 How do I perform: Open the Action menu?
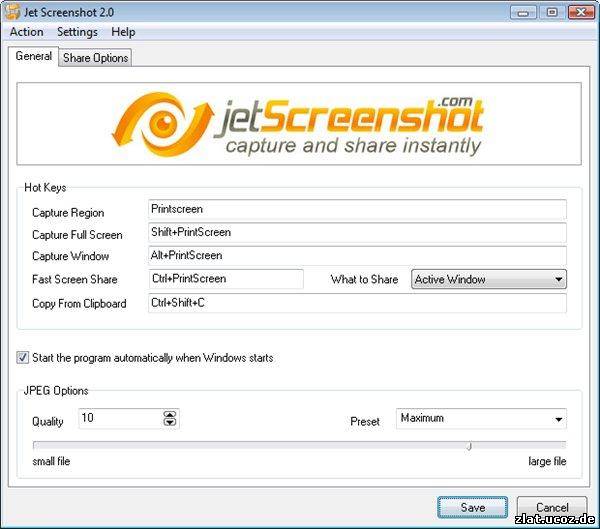click(26, 32)
